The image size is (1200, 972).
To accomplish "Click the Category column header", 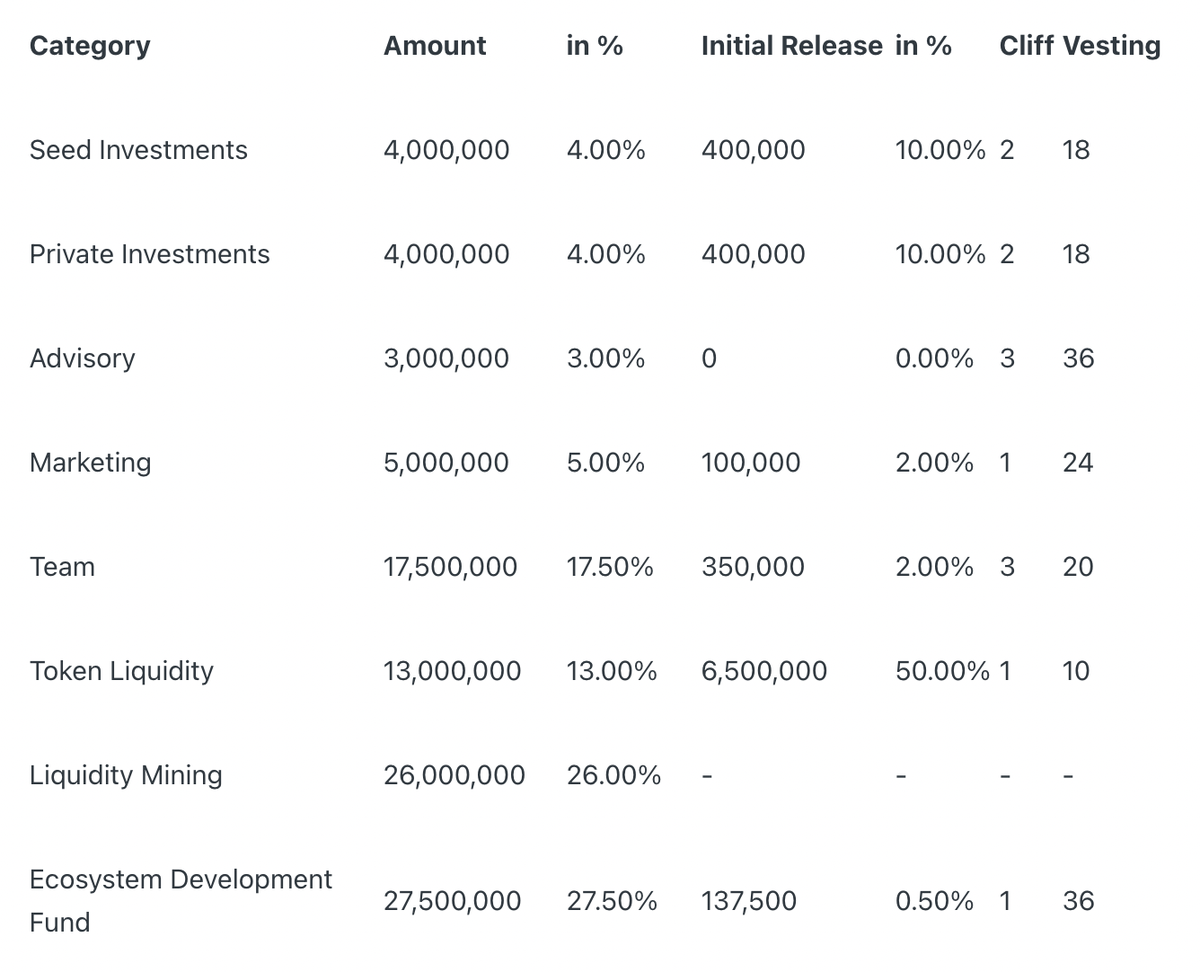I will [x=90, y=46].
